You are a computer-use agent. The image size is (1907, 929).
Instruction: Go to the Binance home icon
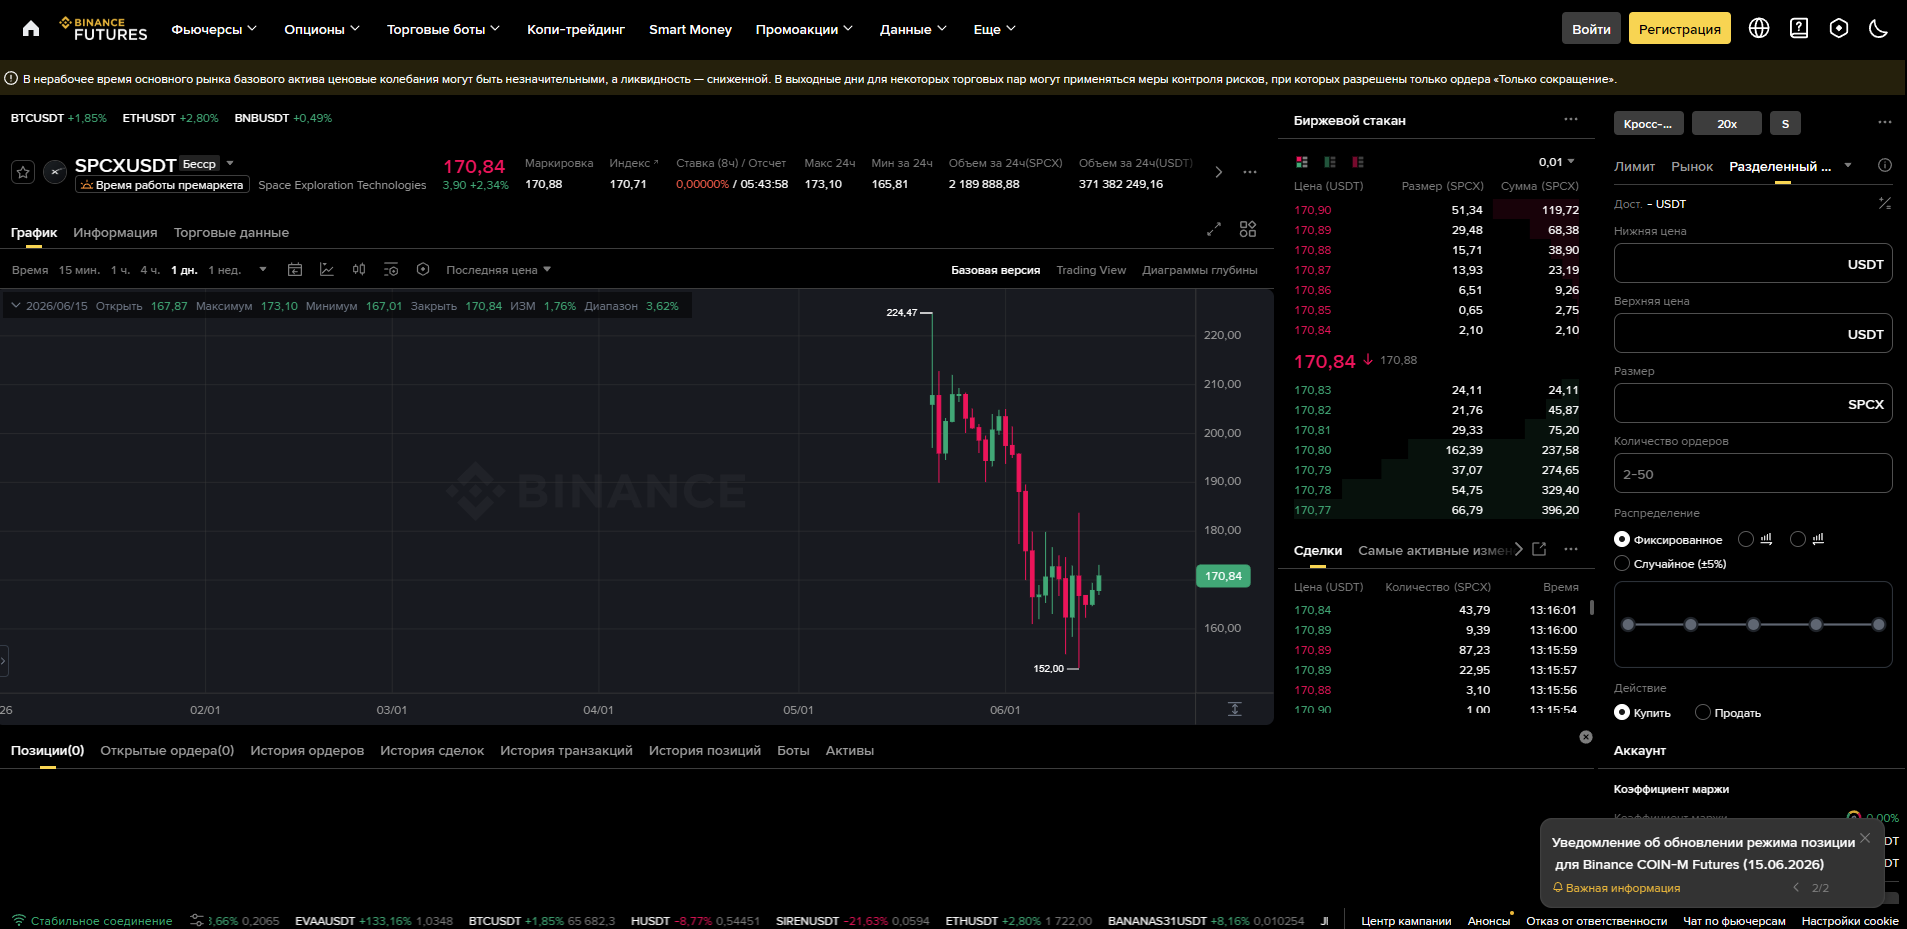(31, 28)
